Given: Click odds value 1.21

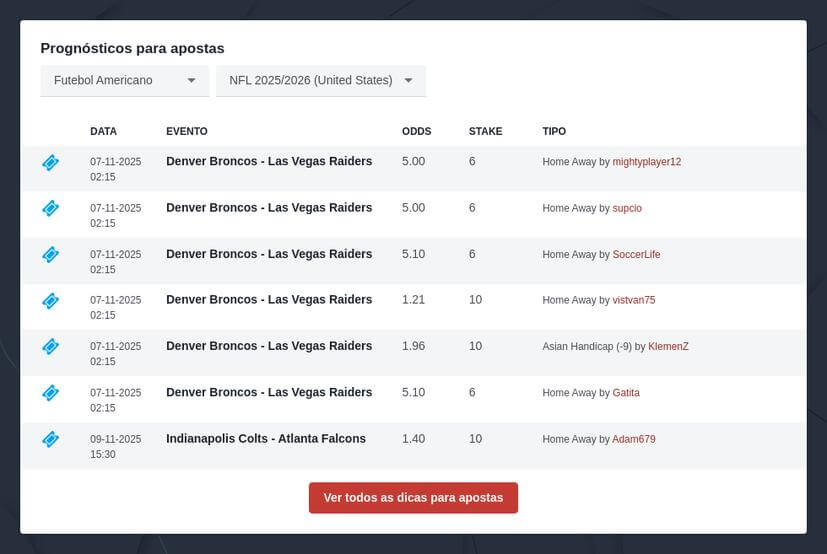Looking at the screenshot, I should click(x=414, y=300).
